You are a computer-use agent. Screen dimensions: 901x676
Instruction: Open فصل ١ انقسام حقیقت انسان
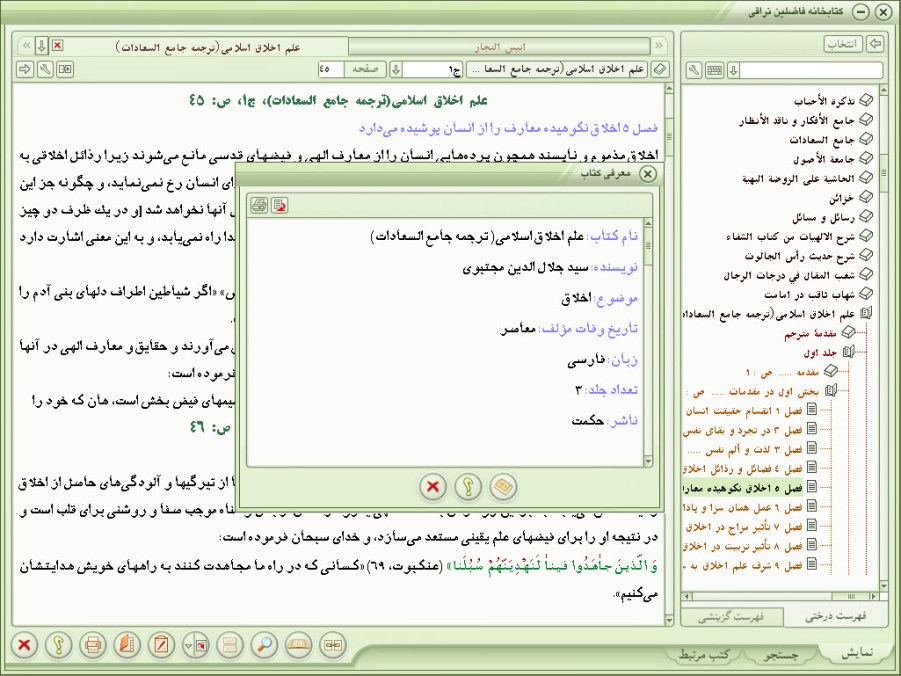pyautogui.click(x=744, y=410)
